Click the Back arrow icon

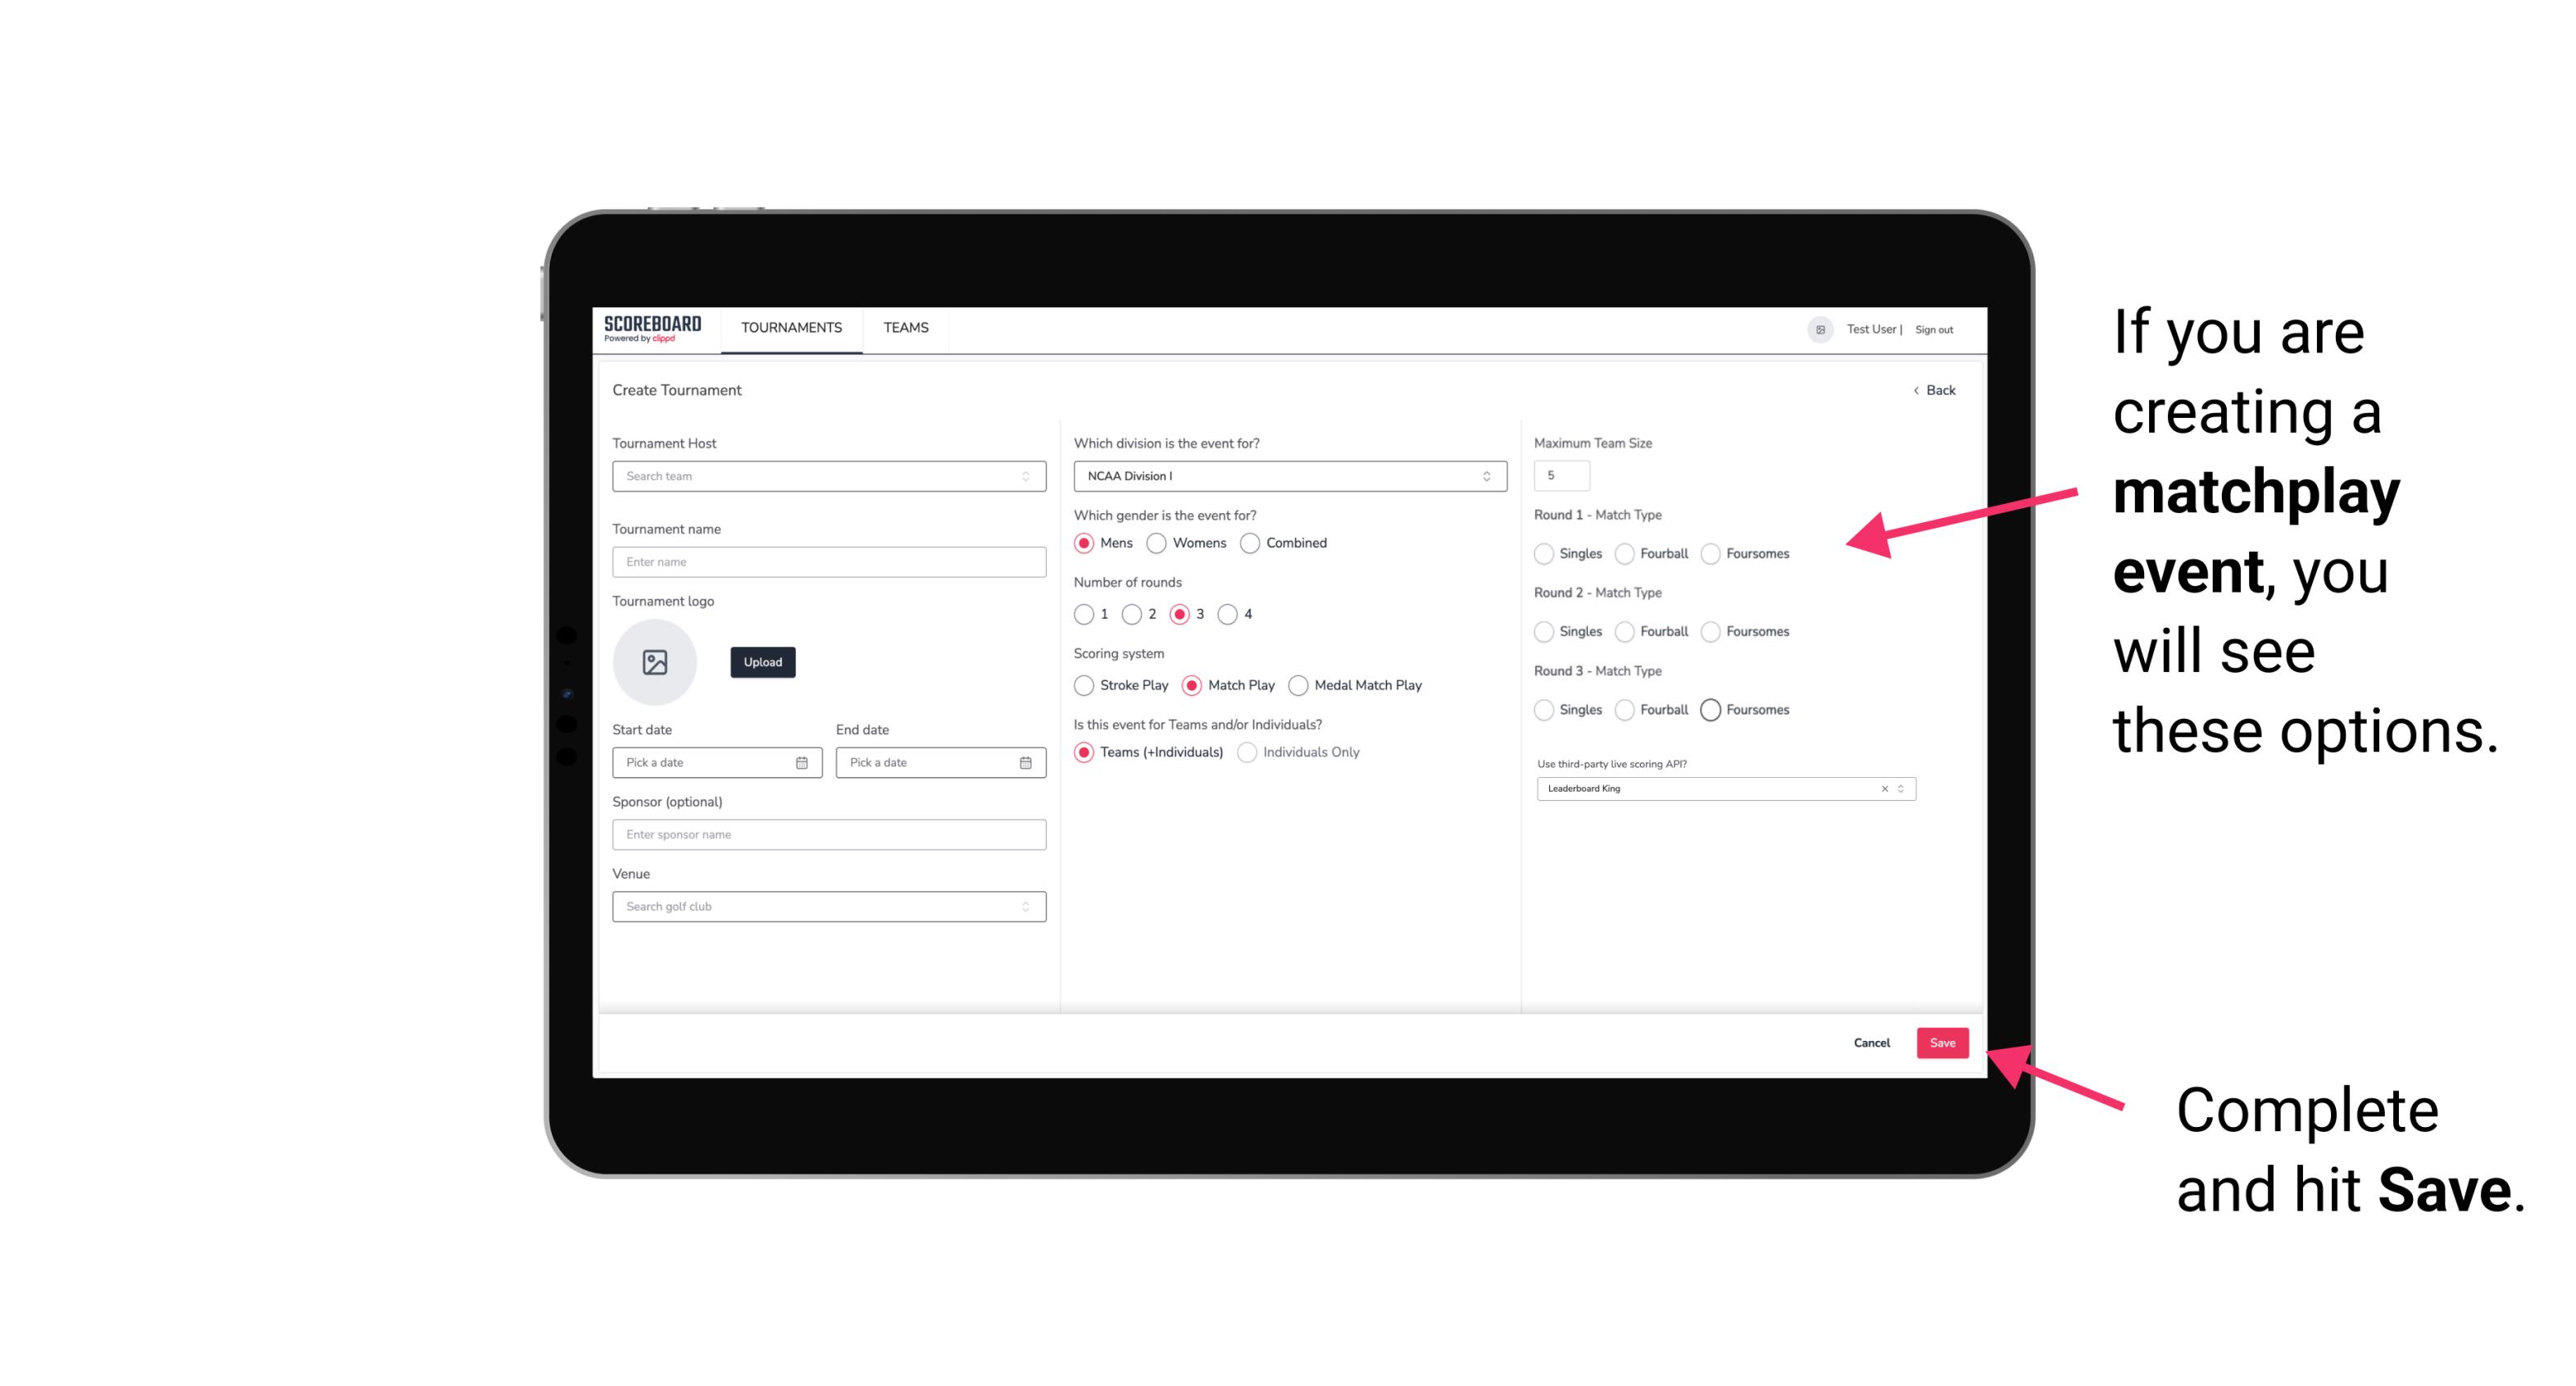(1915, 391)
